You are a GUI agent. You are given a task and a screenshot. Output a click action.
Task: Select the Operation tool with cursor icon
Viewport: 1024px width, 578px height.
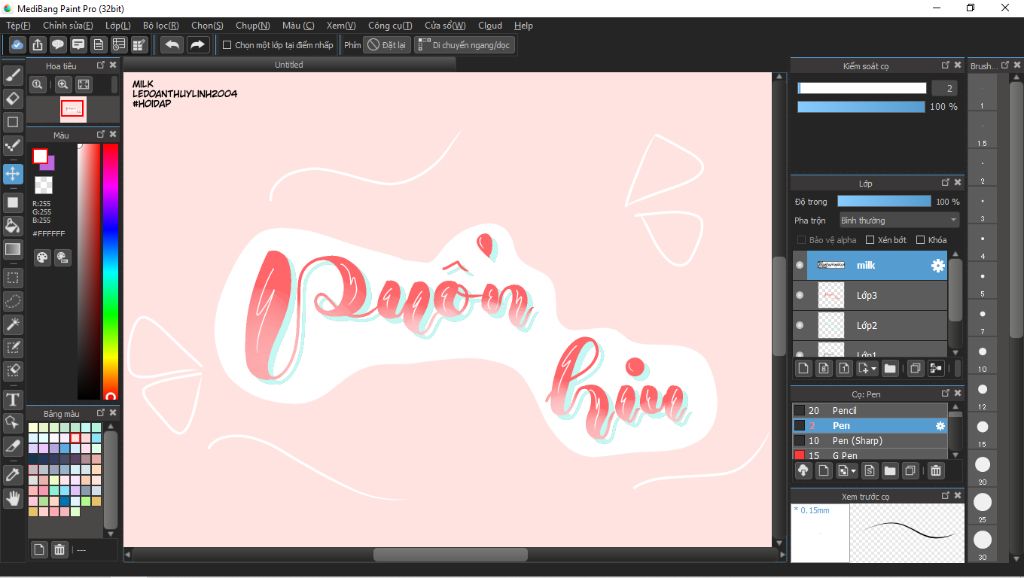[12, 423]
